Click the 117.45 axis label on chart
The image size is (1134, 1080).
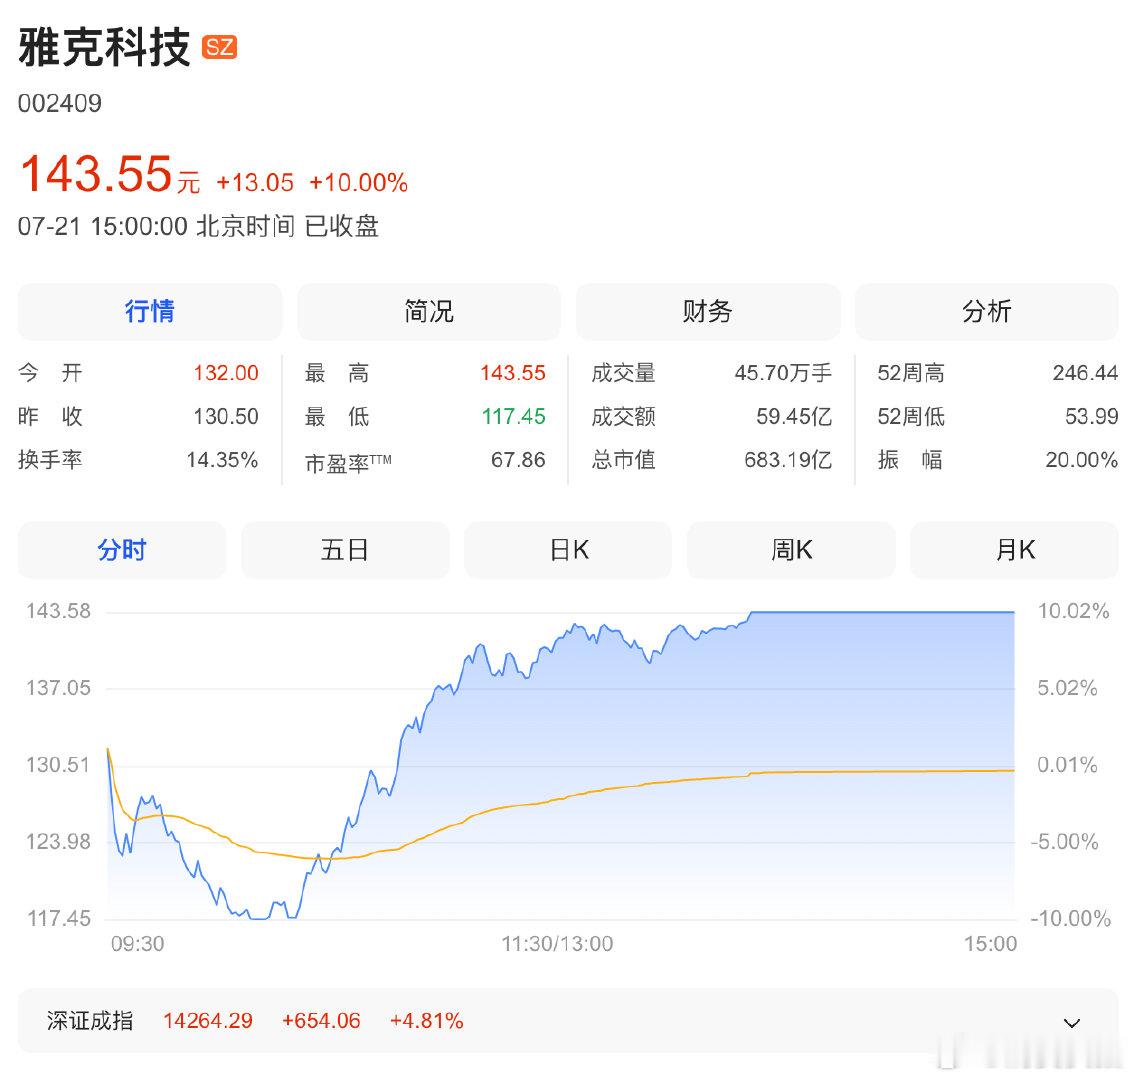pos(59,919)
